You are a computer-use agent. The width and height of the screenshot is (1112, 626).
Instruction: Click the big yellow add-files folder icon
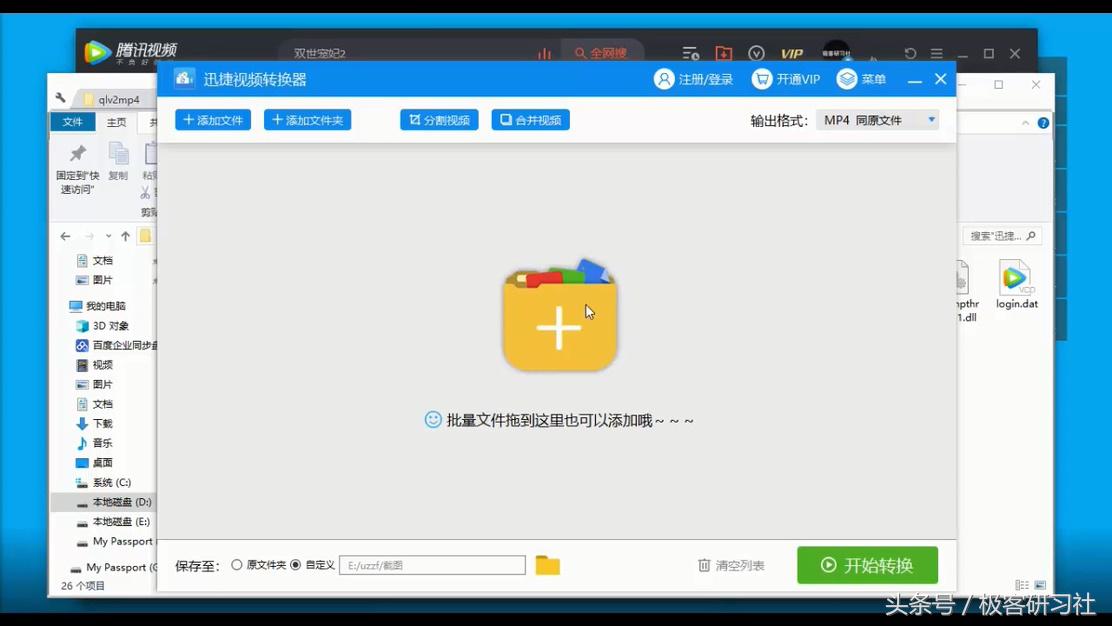pyautogui.click(x=560, y=316)
